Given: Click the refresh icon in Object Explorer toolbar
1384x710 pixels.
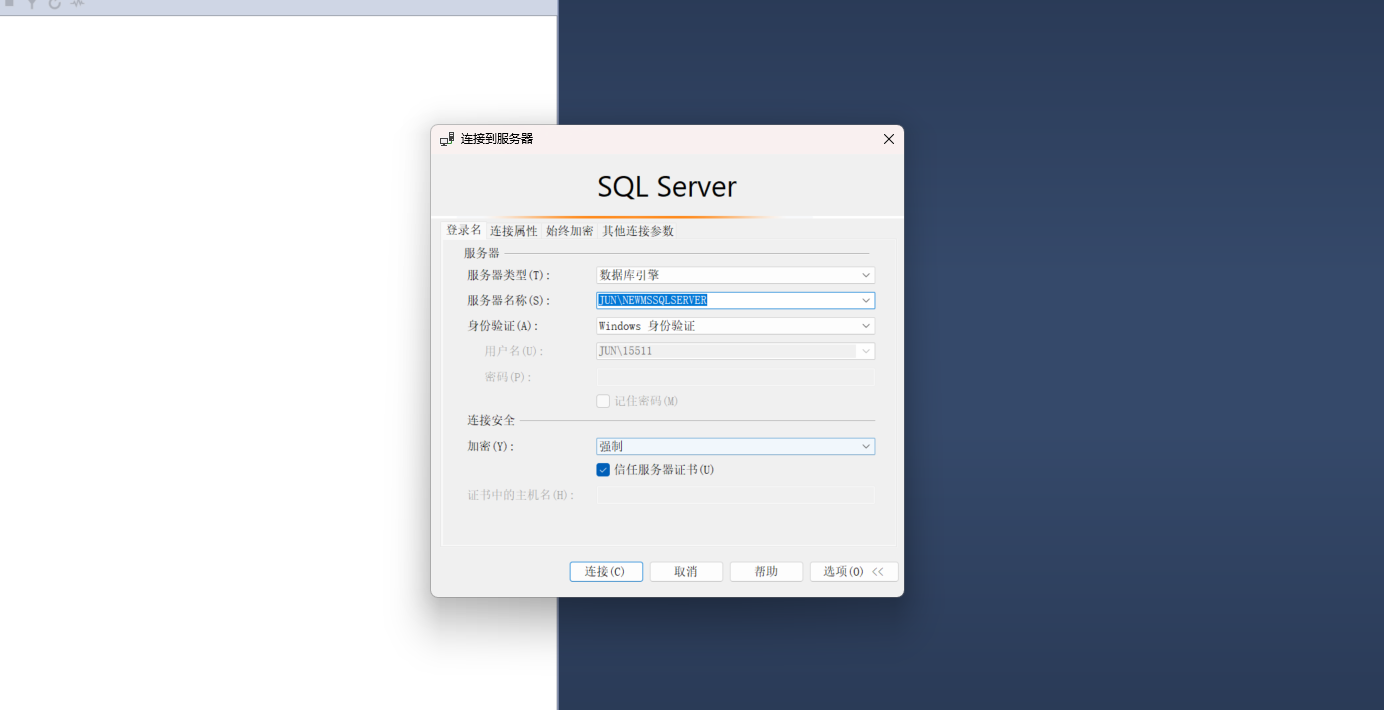Looking at the screenshot, I should click(54, 4).
